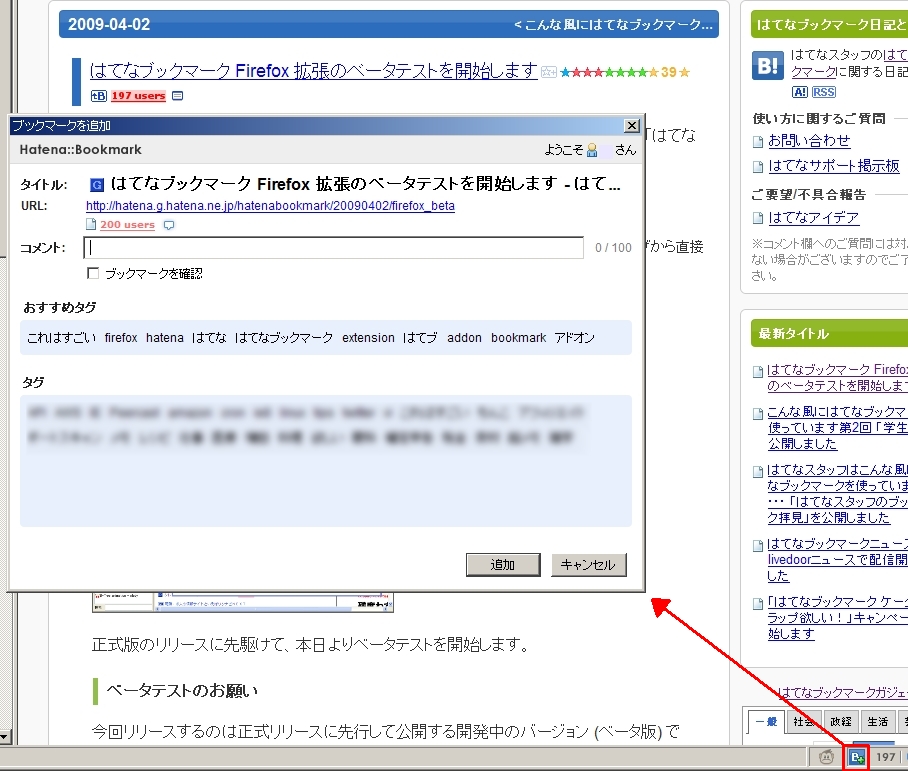This screenshot has width=908, height=771.
Task: Open the previous entry link in the date header
Action: (613, 24)
